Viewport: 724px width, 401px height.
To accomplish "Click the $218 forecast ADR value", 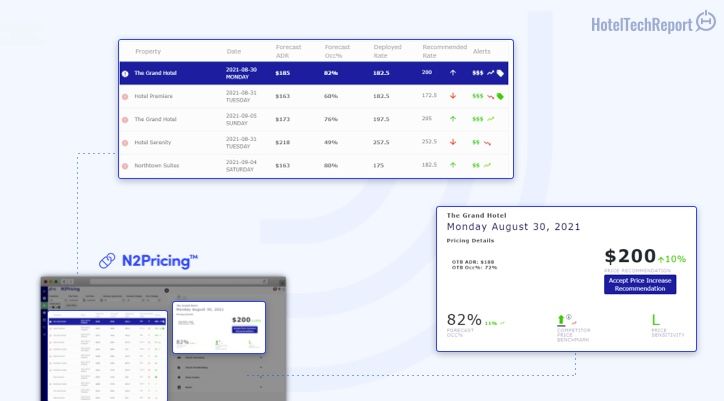I will coord(283,142).
